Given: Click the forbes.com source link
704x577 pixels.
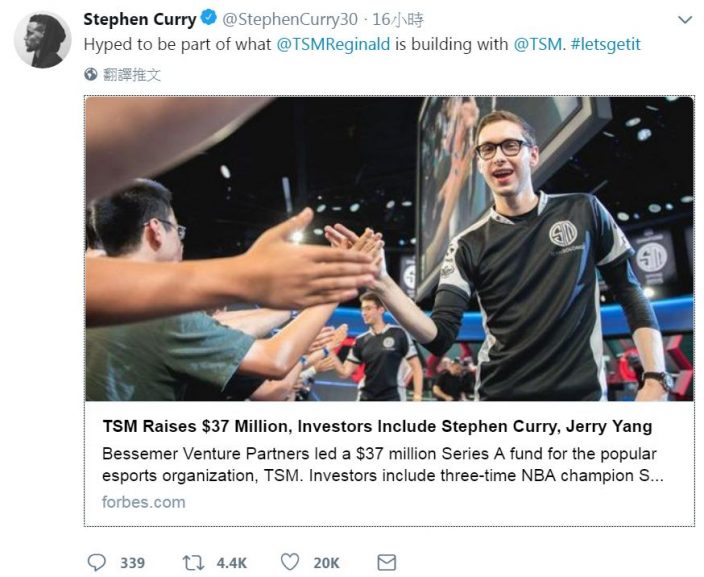Looking at the screenshot, I should point(144,502).
